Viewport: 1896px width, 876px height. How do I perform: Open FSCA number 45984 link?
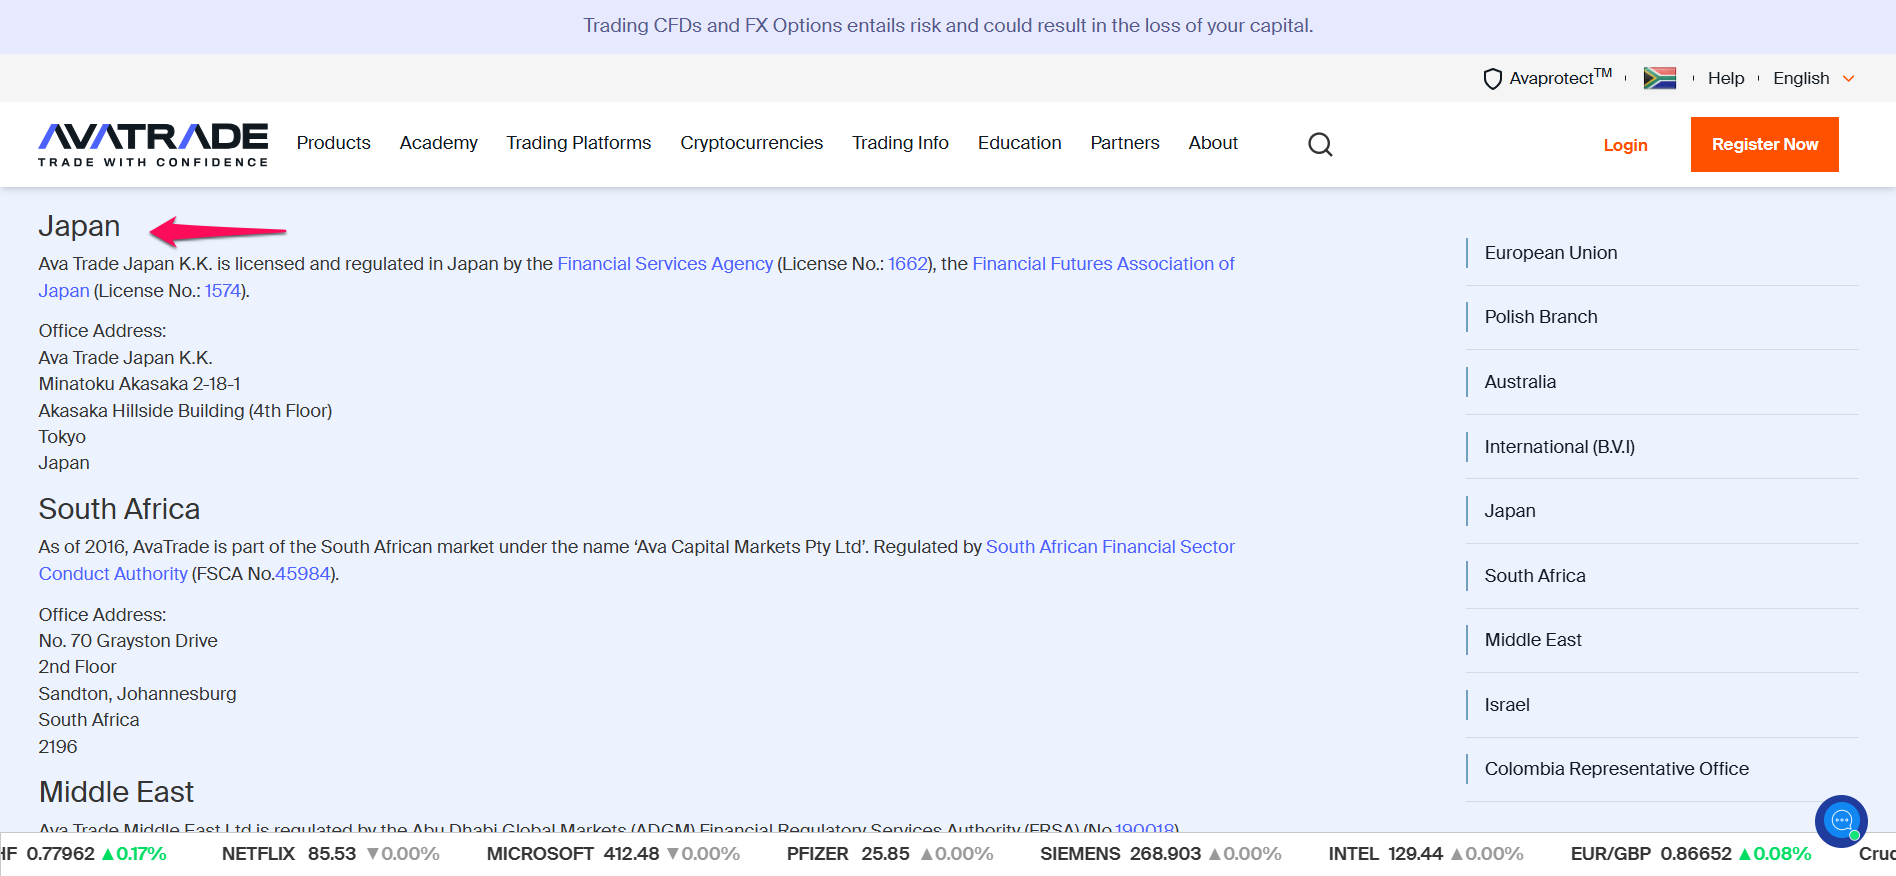click(x=302, y=574)
